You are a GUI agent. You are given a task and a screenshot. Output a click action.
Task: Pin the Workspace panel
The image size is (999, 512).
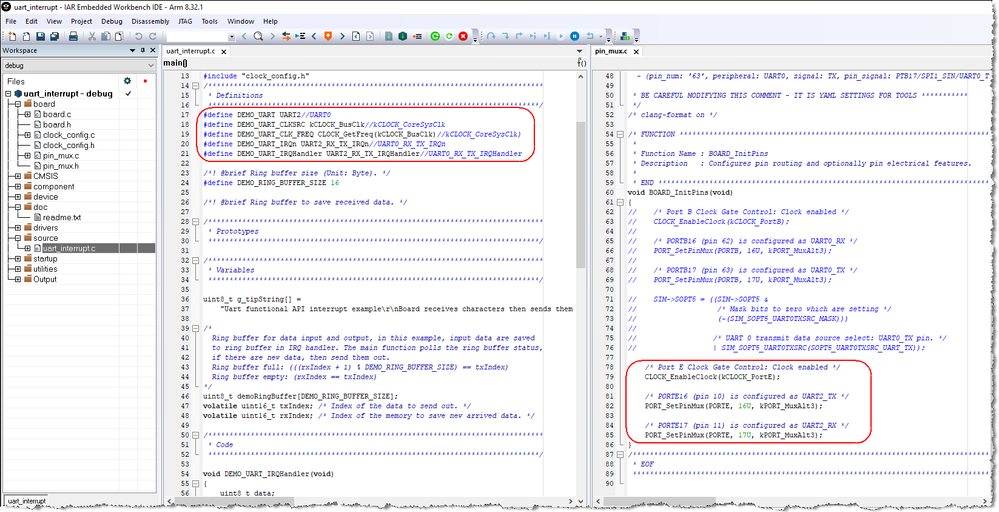[142, 50]
